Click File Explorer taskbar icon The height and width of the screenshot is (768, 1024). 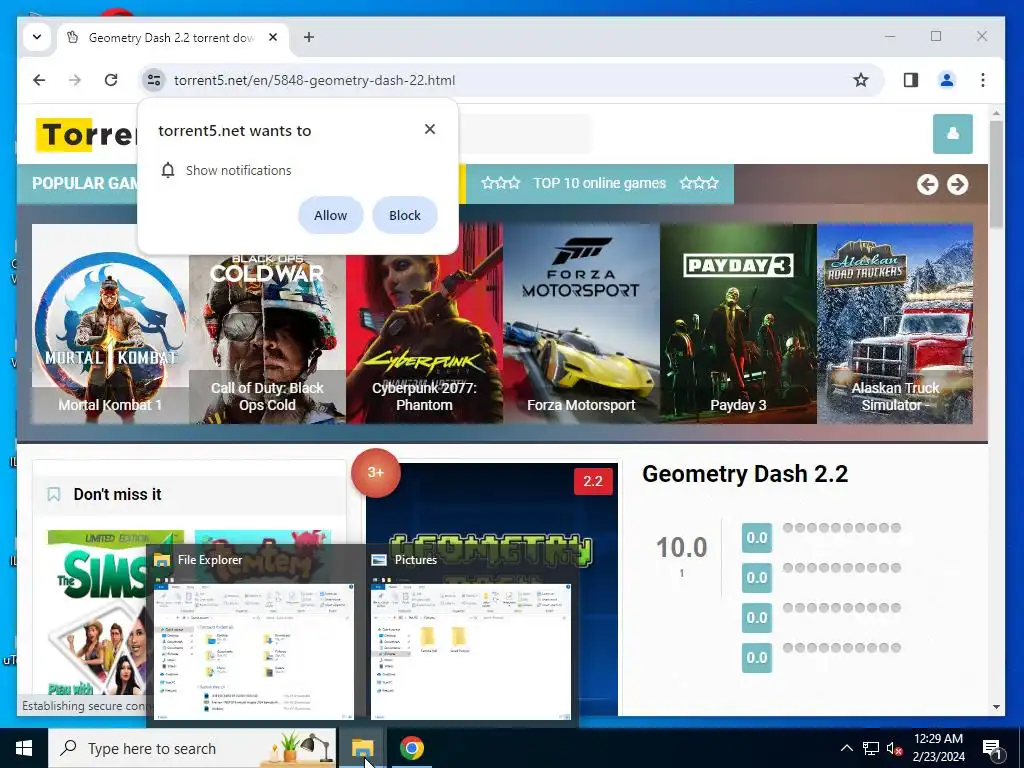[362, 748]
